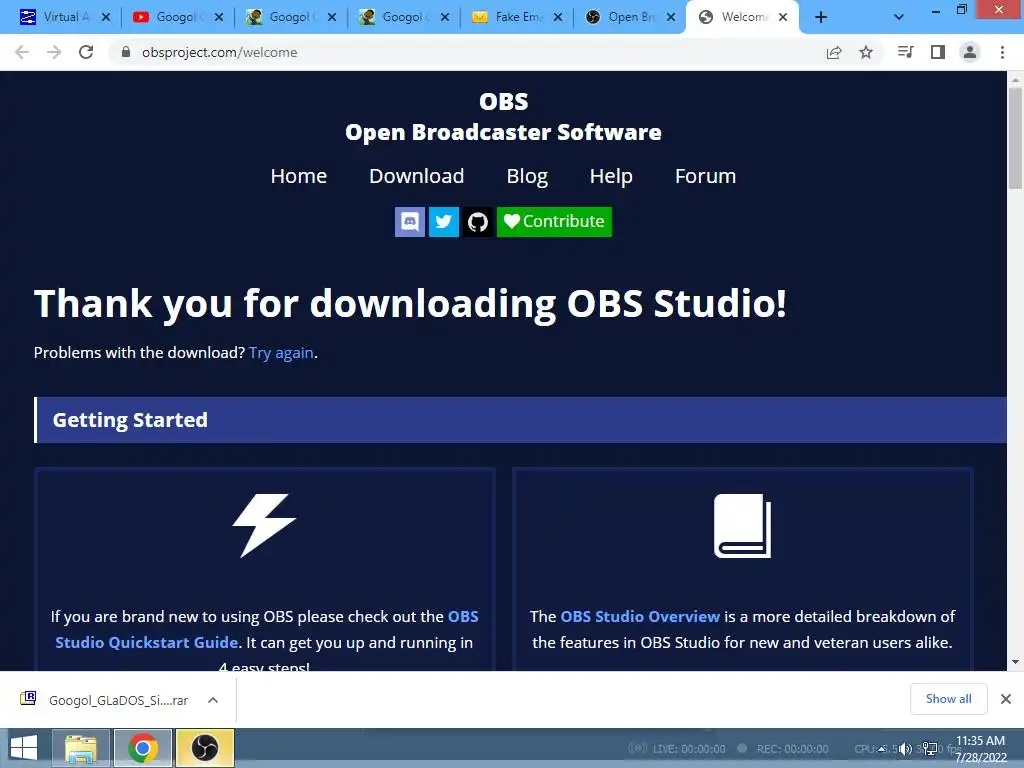This screenshot has width=1024, height=768.
Task: Click the page vertical scrollbar thumb
Action: (x=1015, y=138)
